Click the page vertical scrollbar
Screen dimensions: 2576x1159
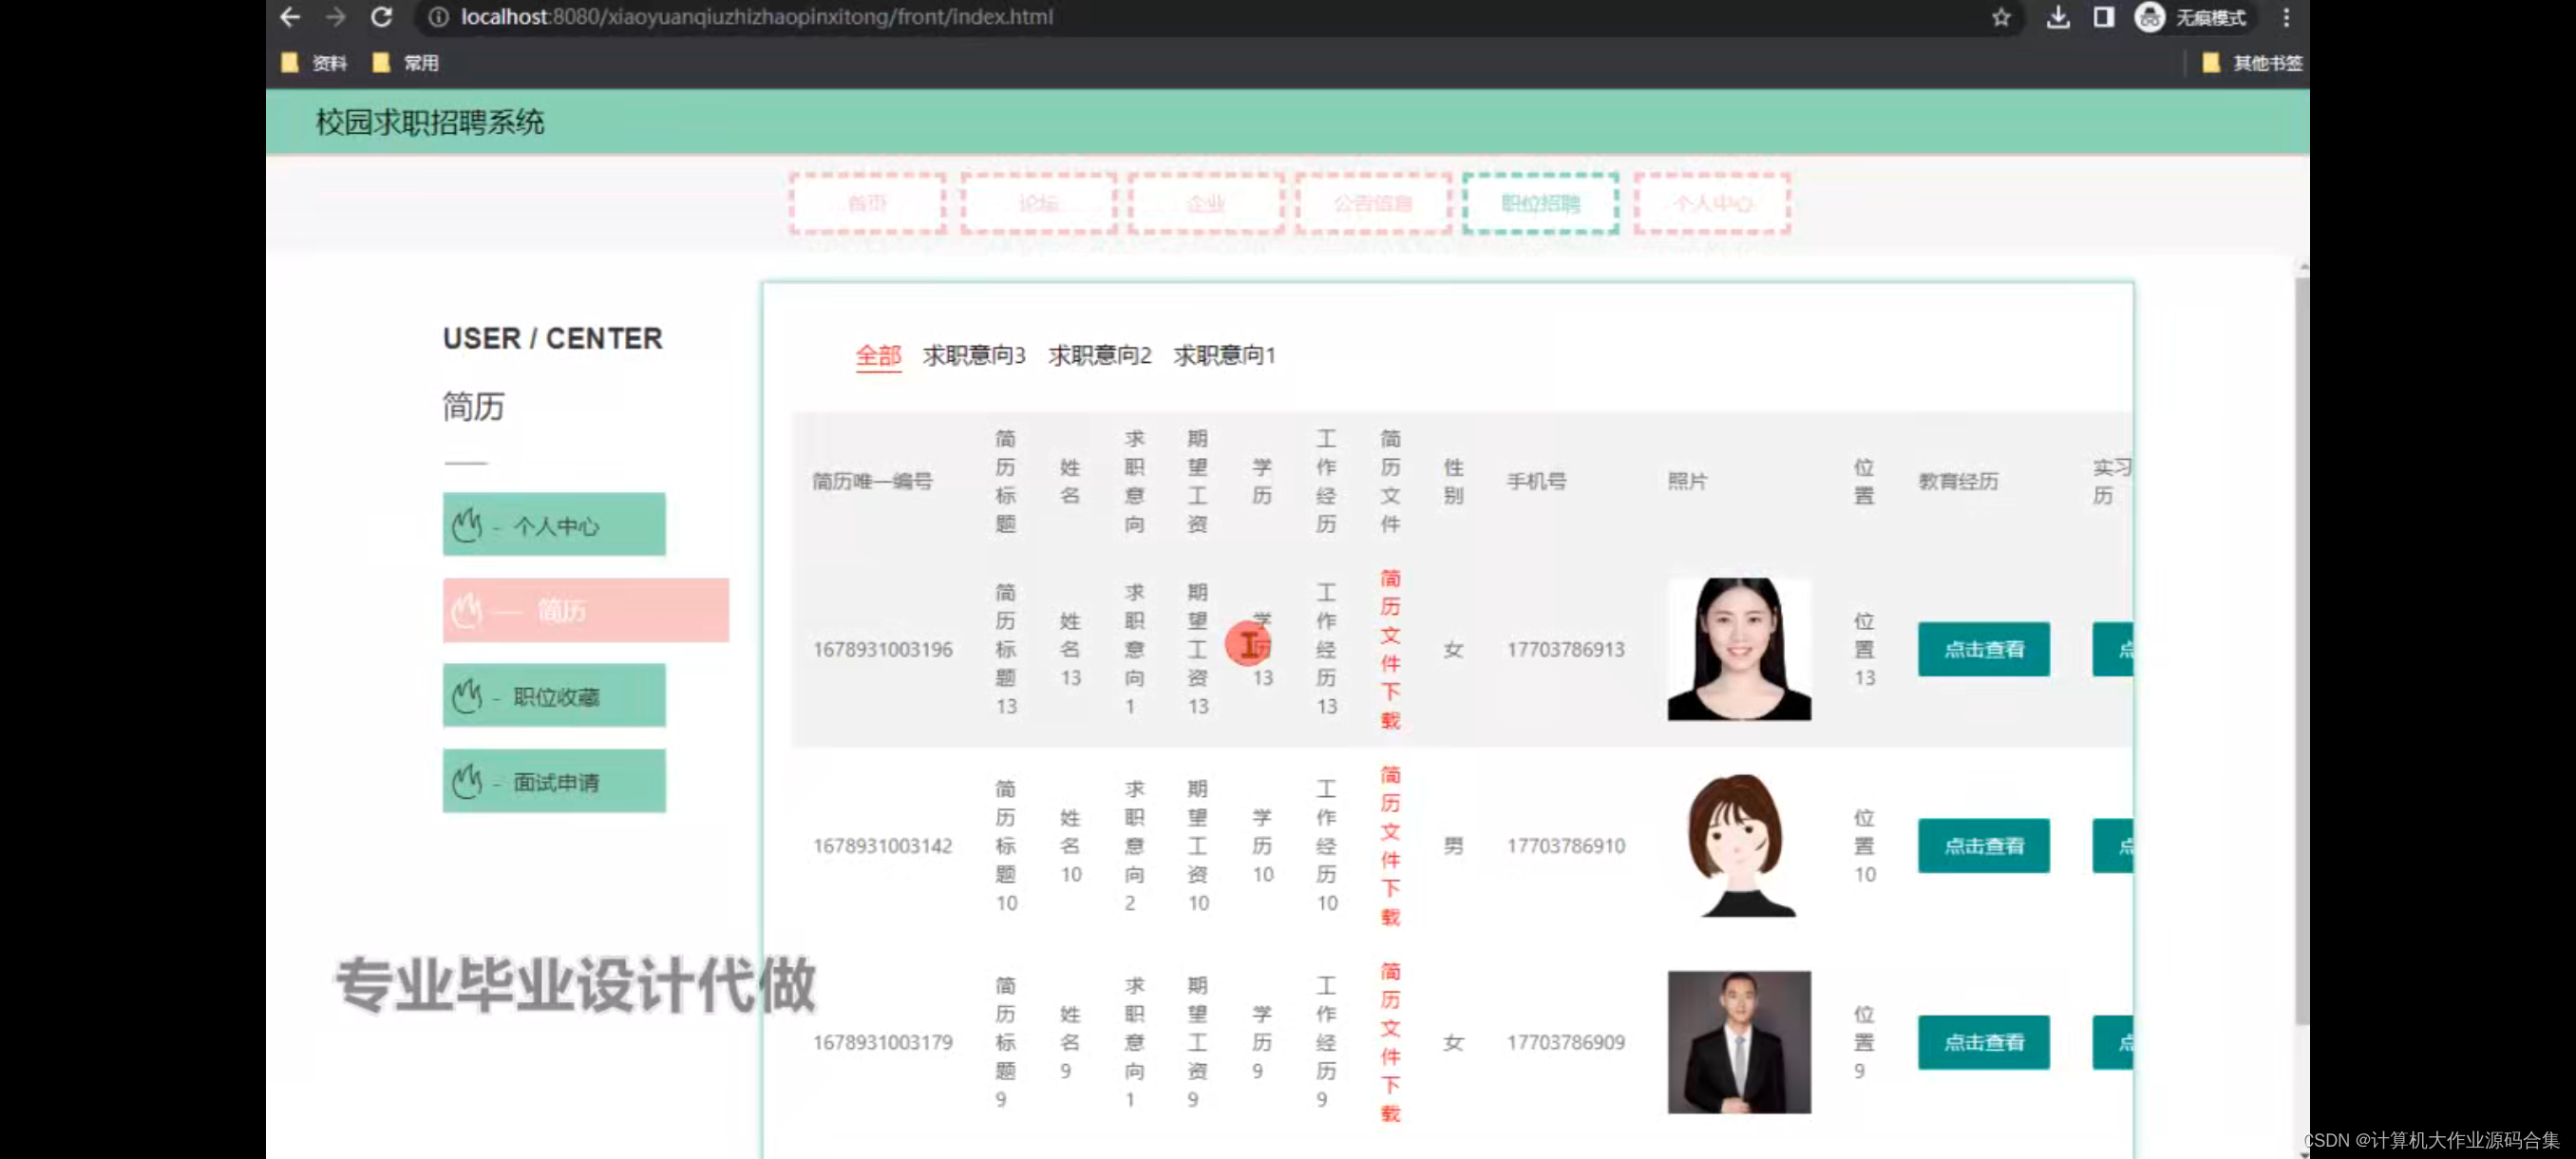click(2302, 650)
